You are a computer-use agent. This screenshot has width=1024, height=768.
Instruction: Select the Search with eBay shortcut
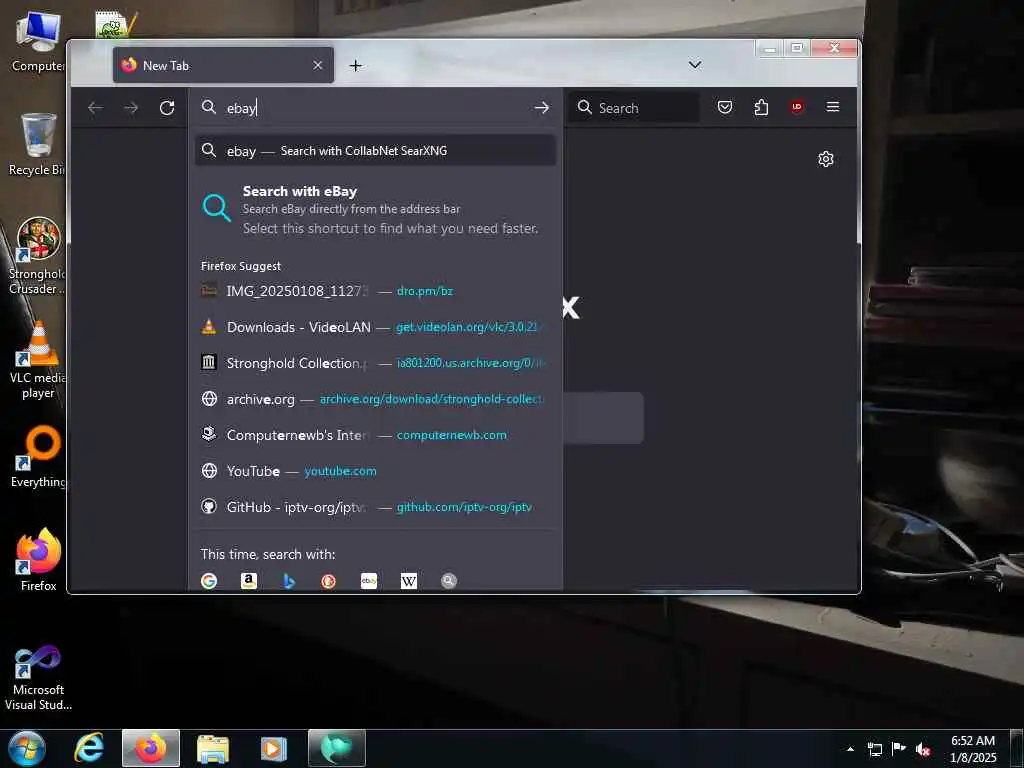click(376, 209)
